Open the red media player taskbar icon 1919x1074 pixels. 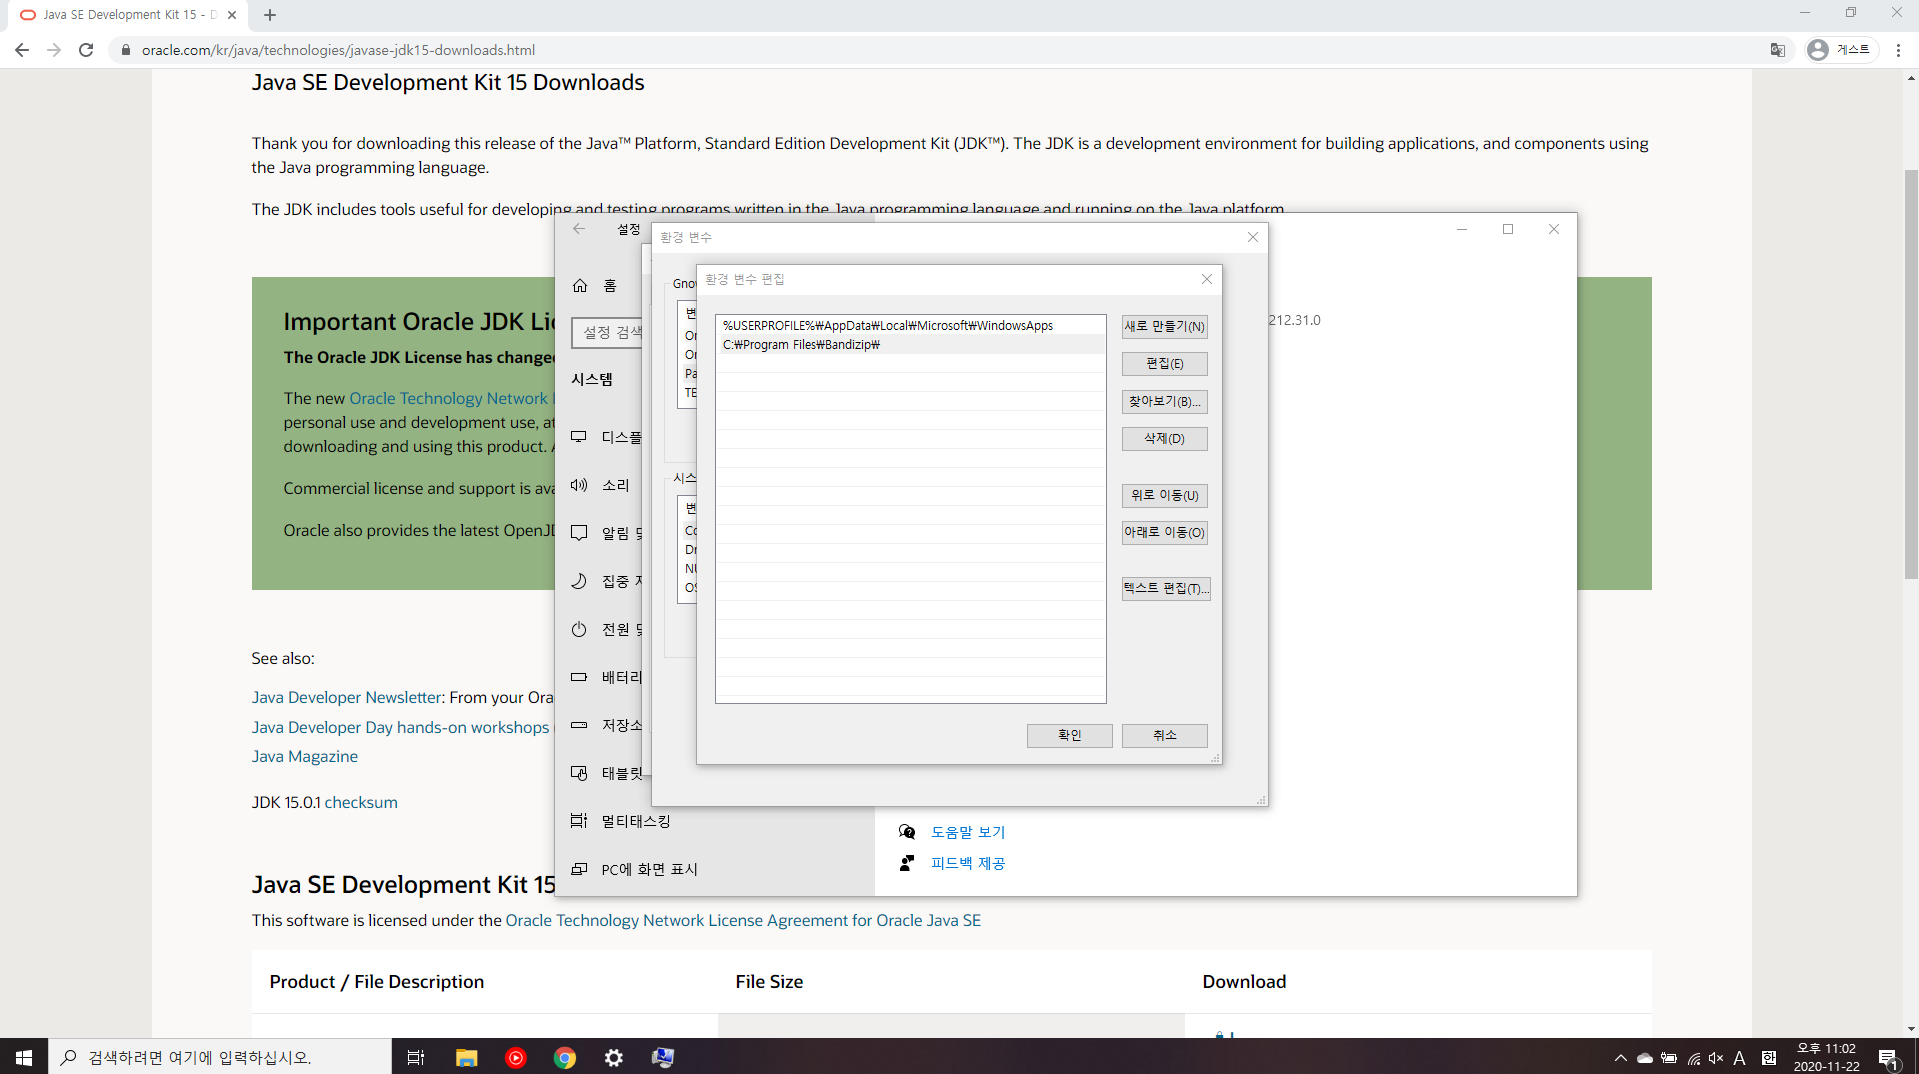tap(515, 1057)
